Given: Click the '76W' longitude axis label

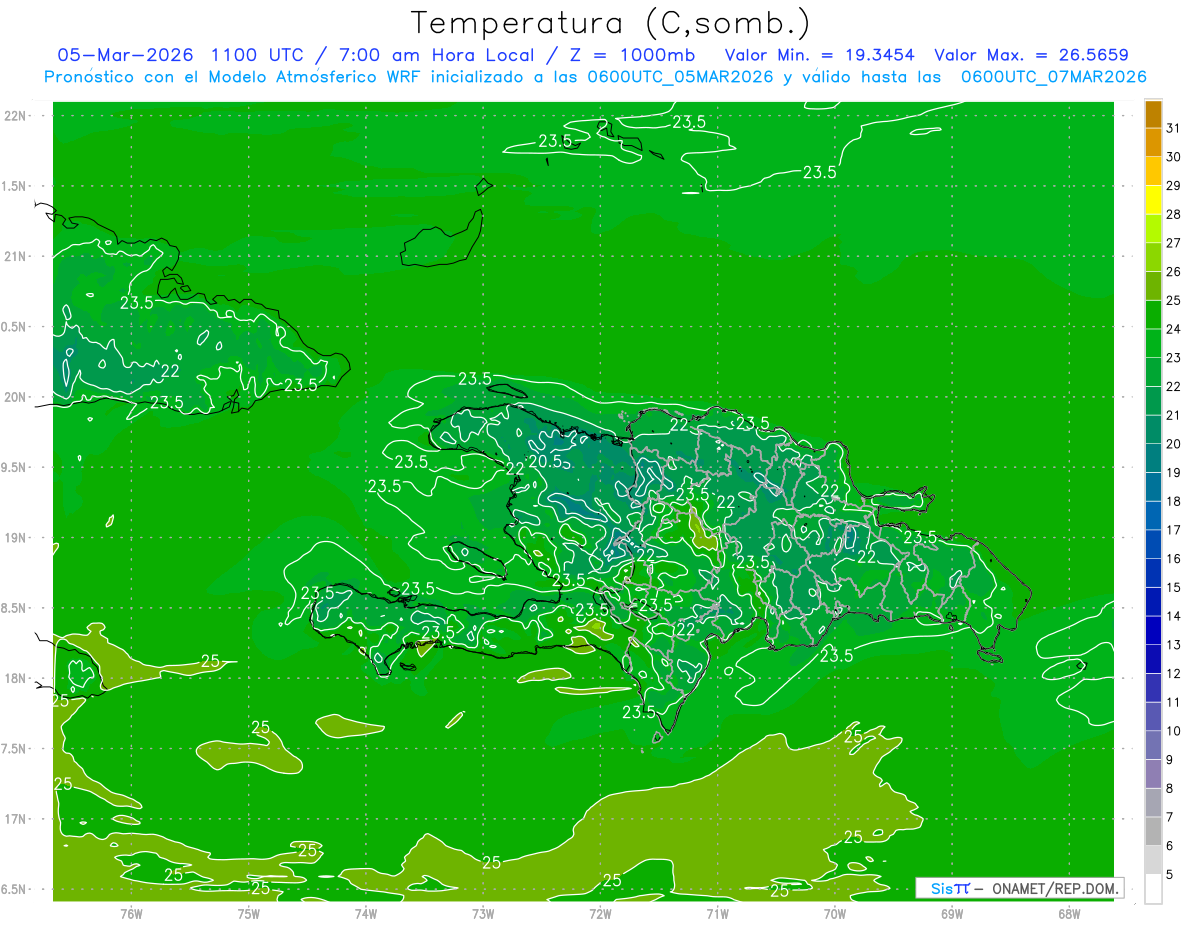Looking at the screenshot, I should point(131,913).
